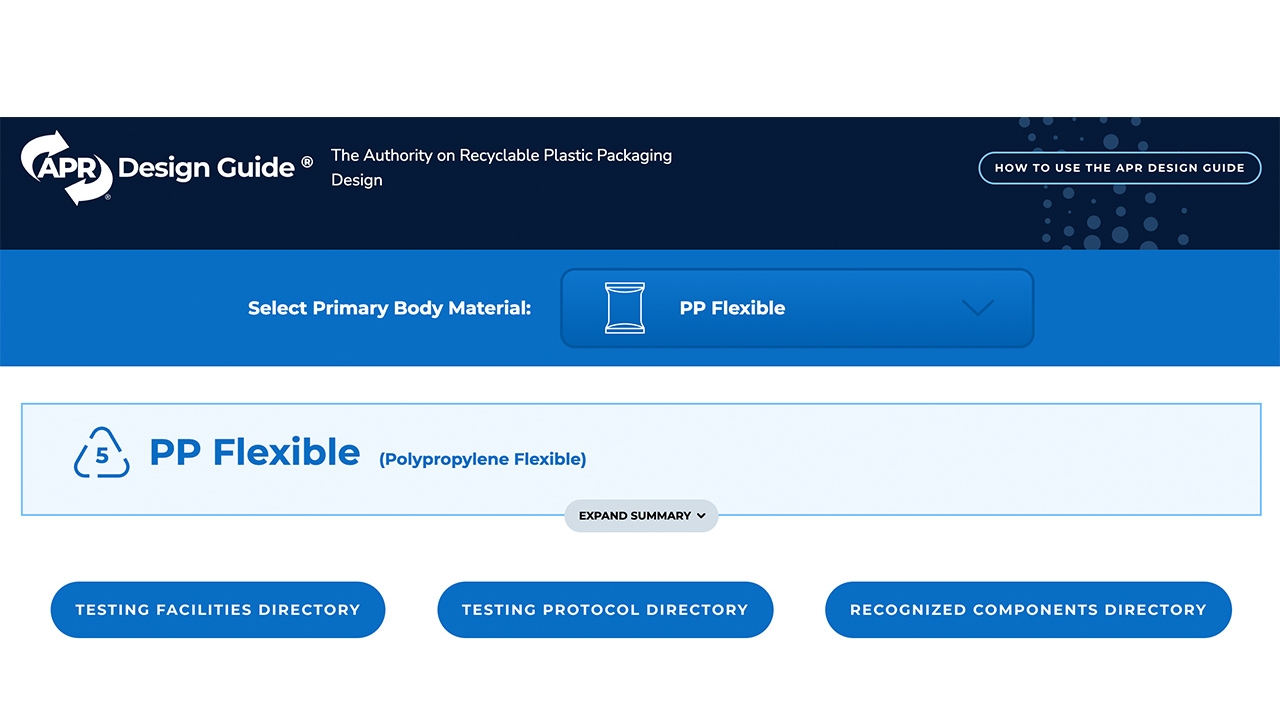
Task: Click the (Polypropylene Flexible) subtitle
Action: 483,459
